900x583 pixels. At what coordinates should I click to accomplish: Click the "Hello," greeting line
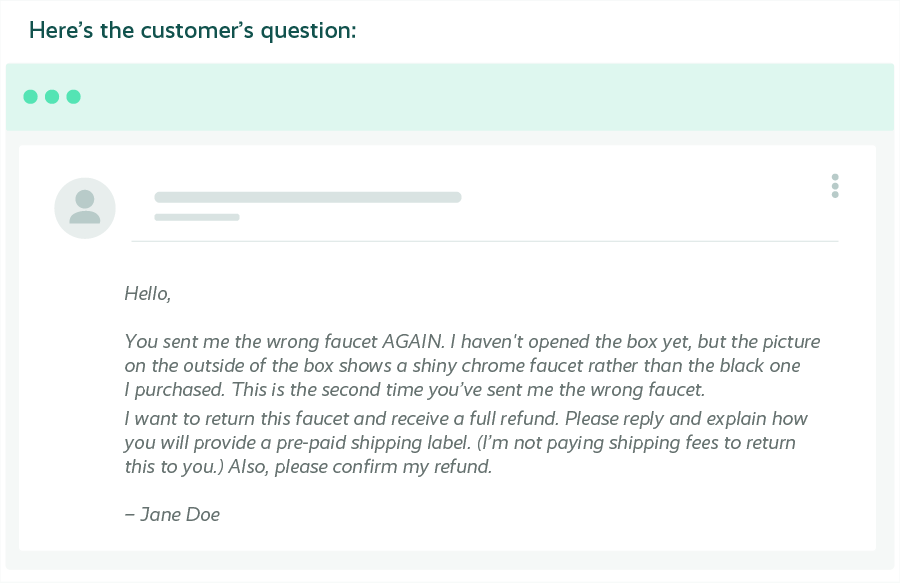pos(148,293)
